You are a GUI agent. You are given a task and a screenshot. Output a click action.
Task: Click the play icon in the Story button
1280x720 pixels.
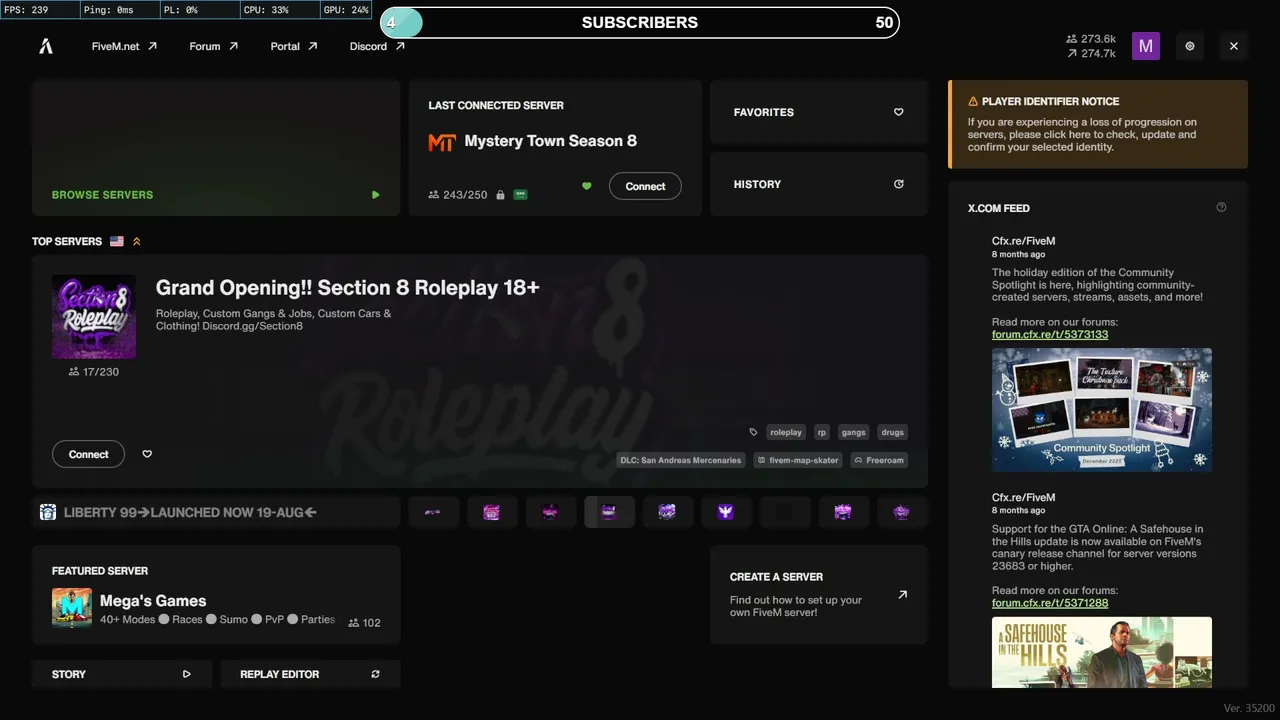coord(186,674)
